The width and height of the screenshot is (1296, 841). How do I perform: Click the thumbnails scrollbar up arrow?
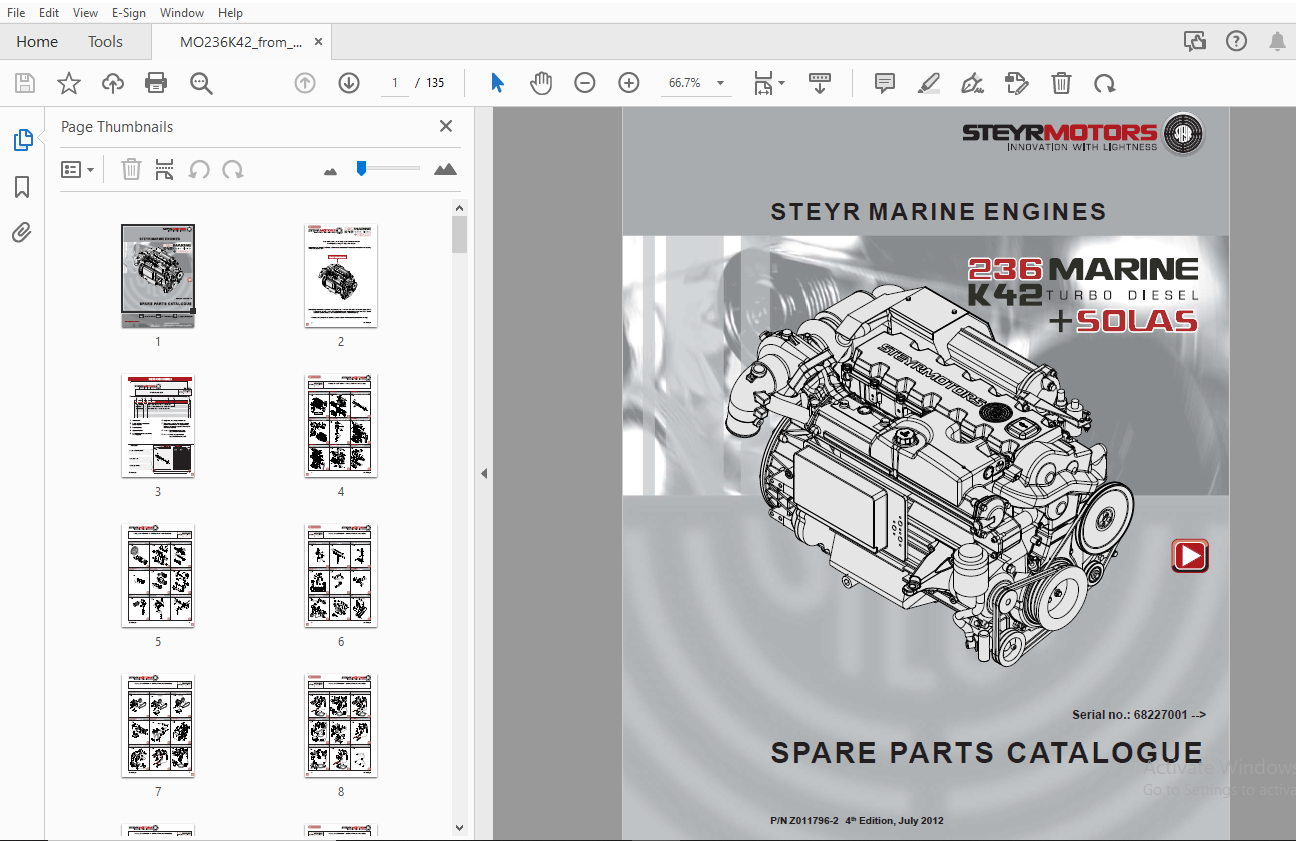(459, 208)
